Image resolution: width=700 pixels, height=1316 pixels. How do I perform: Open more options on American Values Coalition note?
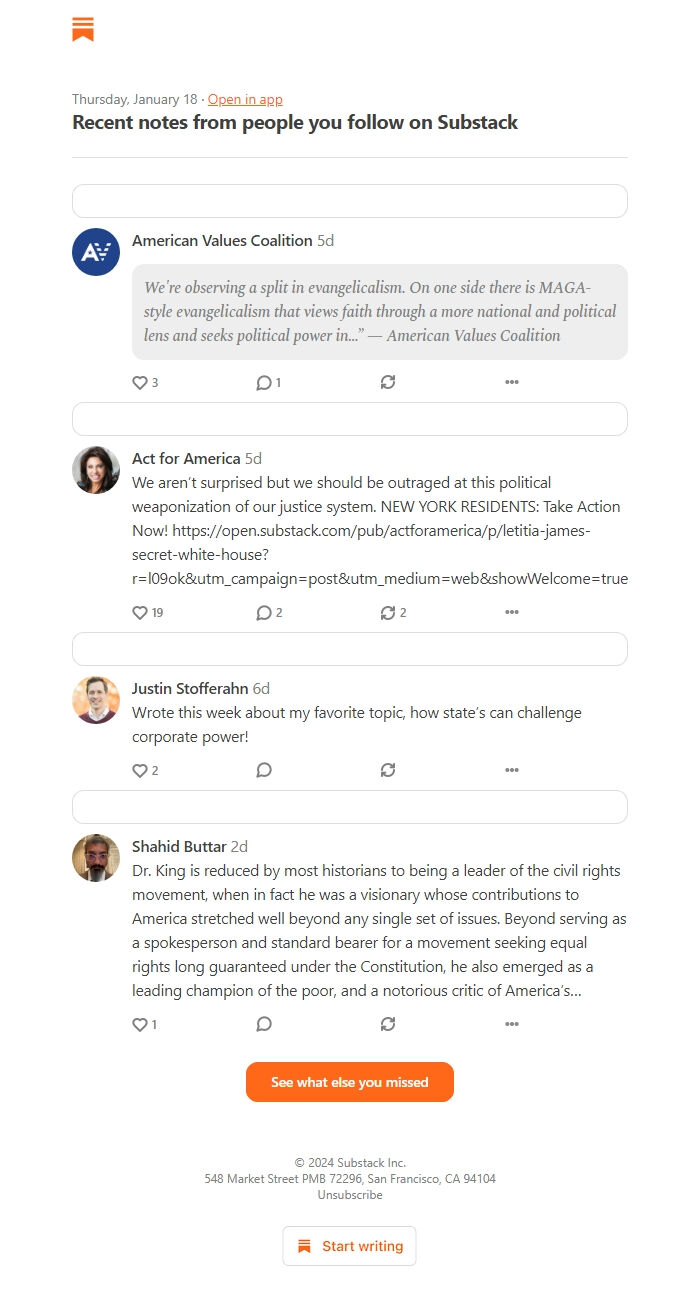click(x=512, y=382)
